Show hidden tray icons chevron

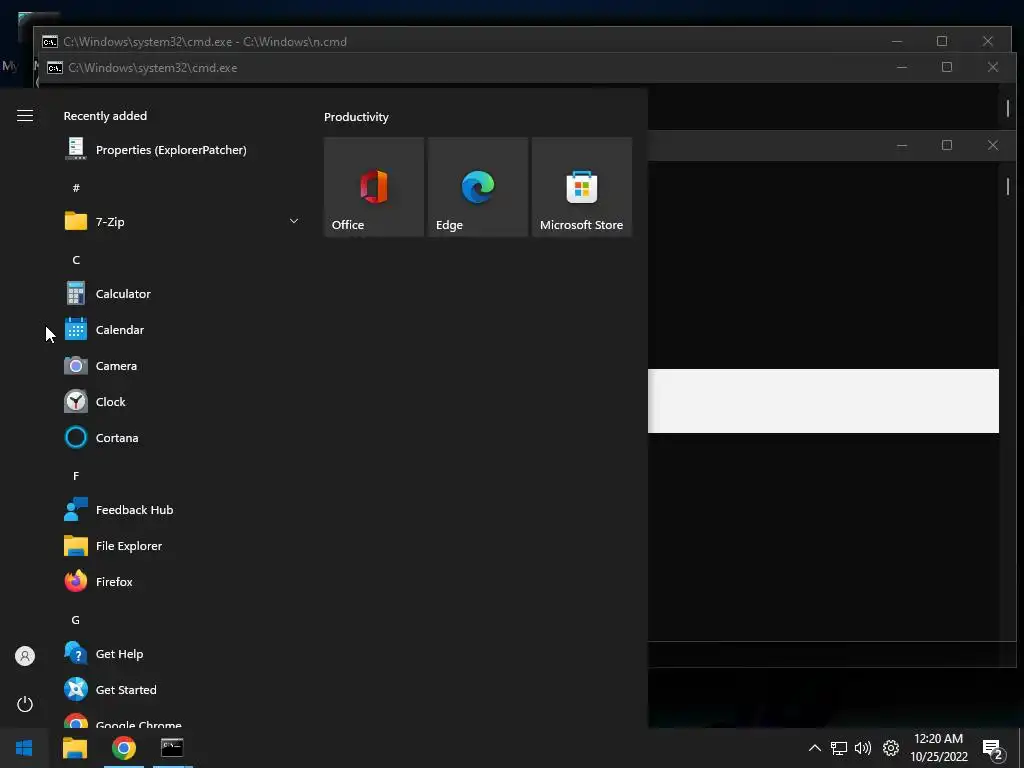[814, 748]
